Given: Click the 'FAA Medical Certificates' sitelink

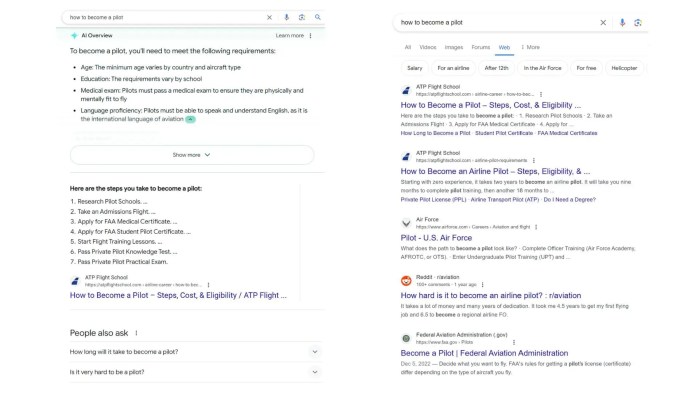Looking at the screenshot, I should tap(567, 133).
